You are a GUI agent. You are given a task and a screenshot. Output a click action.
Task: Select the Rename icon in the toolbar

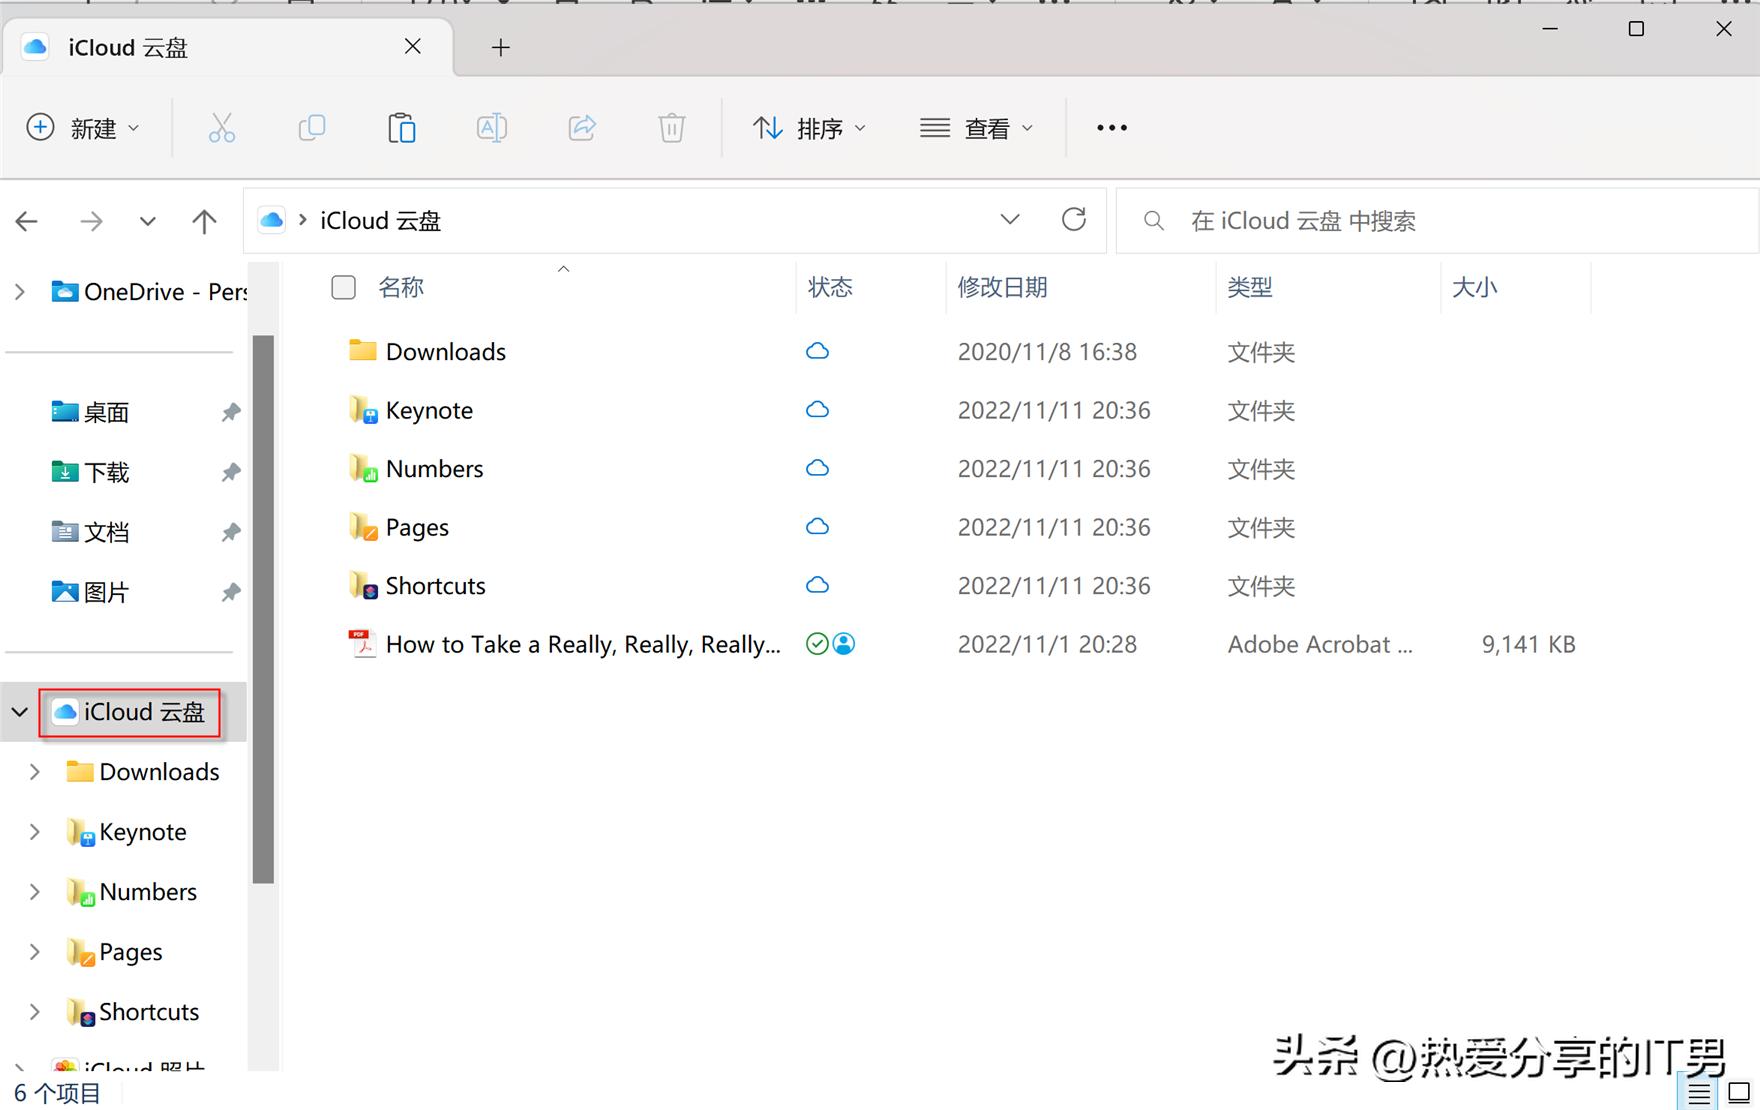(491, 128)
